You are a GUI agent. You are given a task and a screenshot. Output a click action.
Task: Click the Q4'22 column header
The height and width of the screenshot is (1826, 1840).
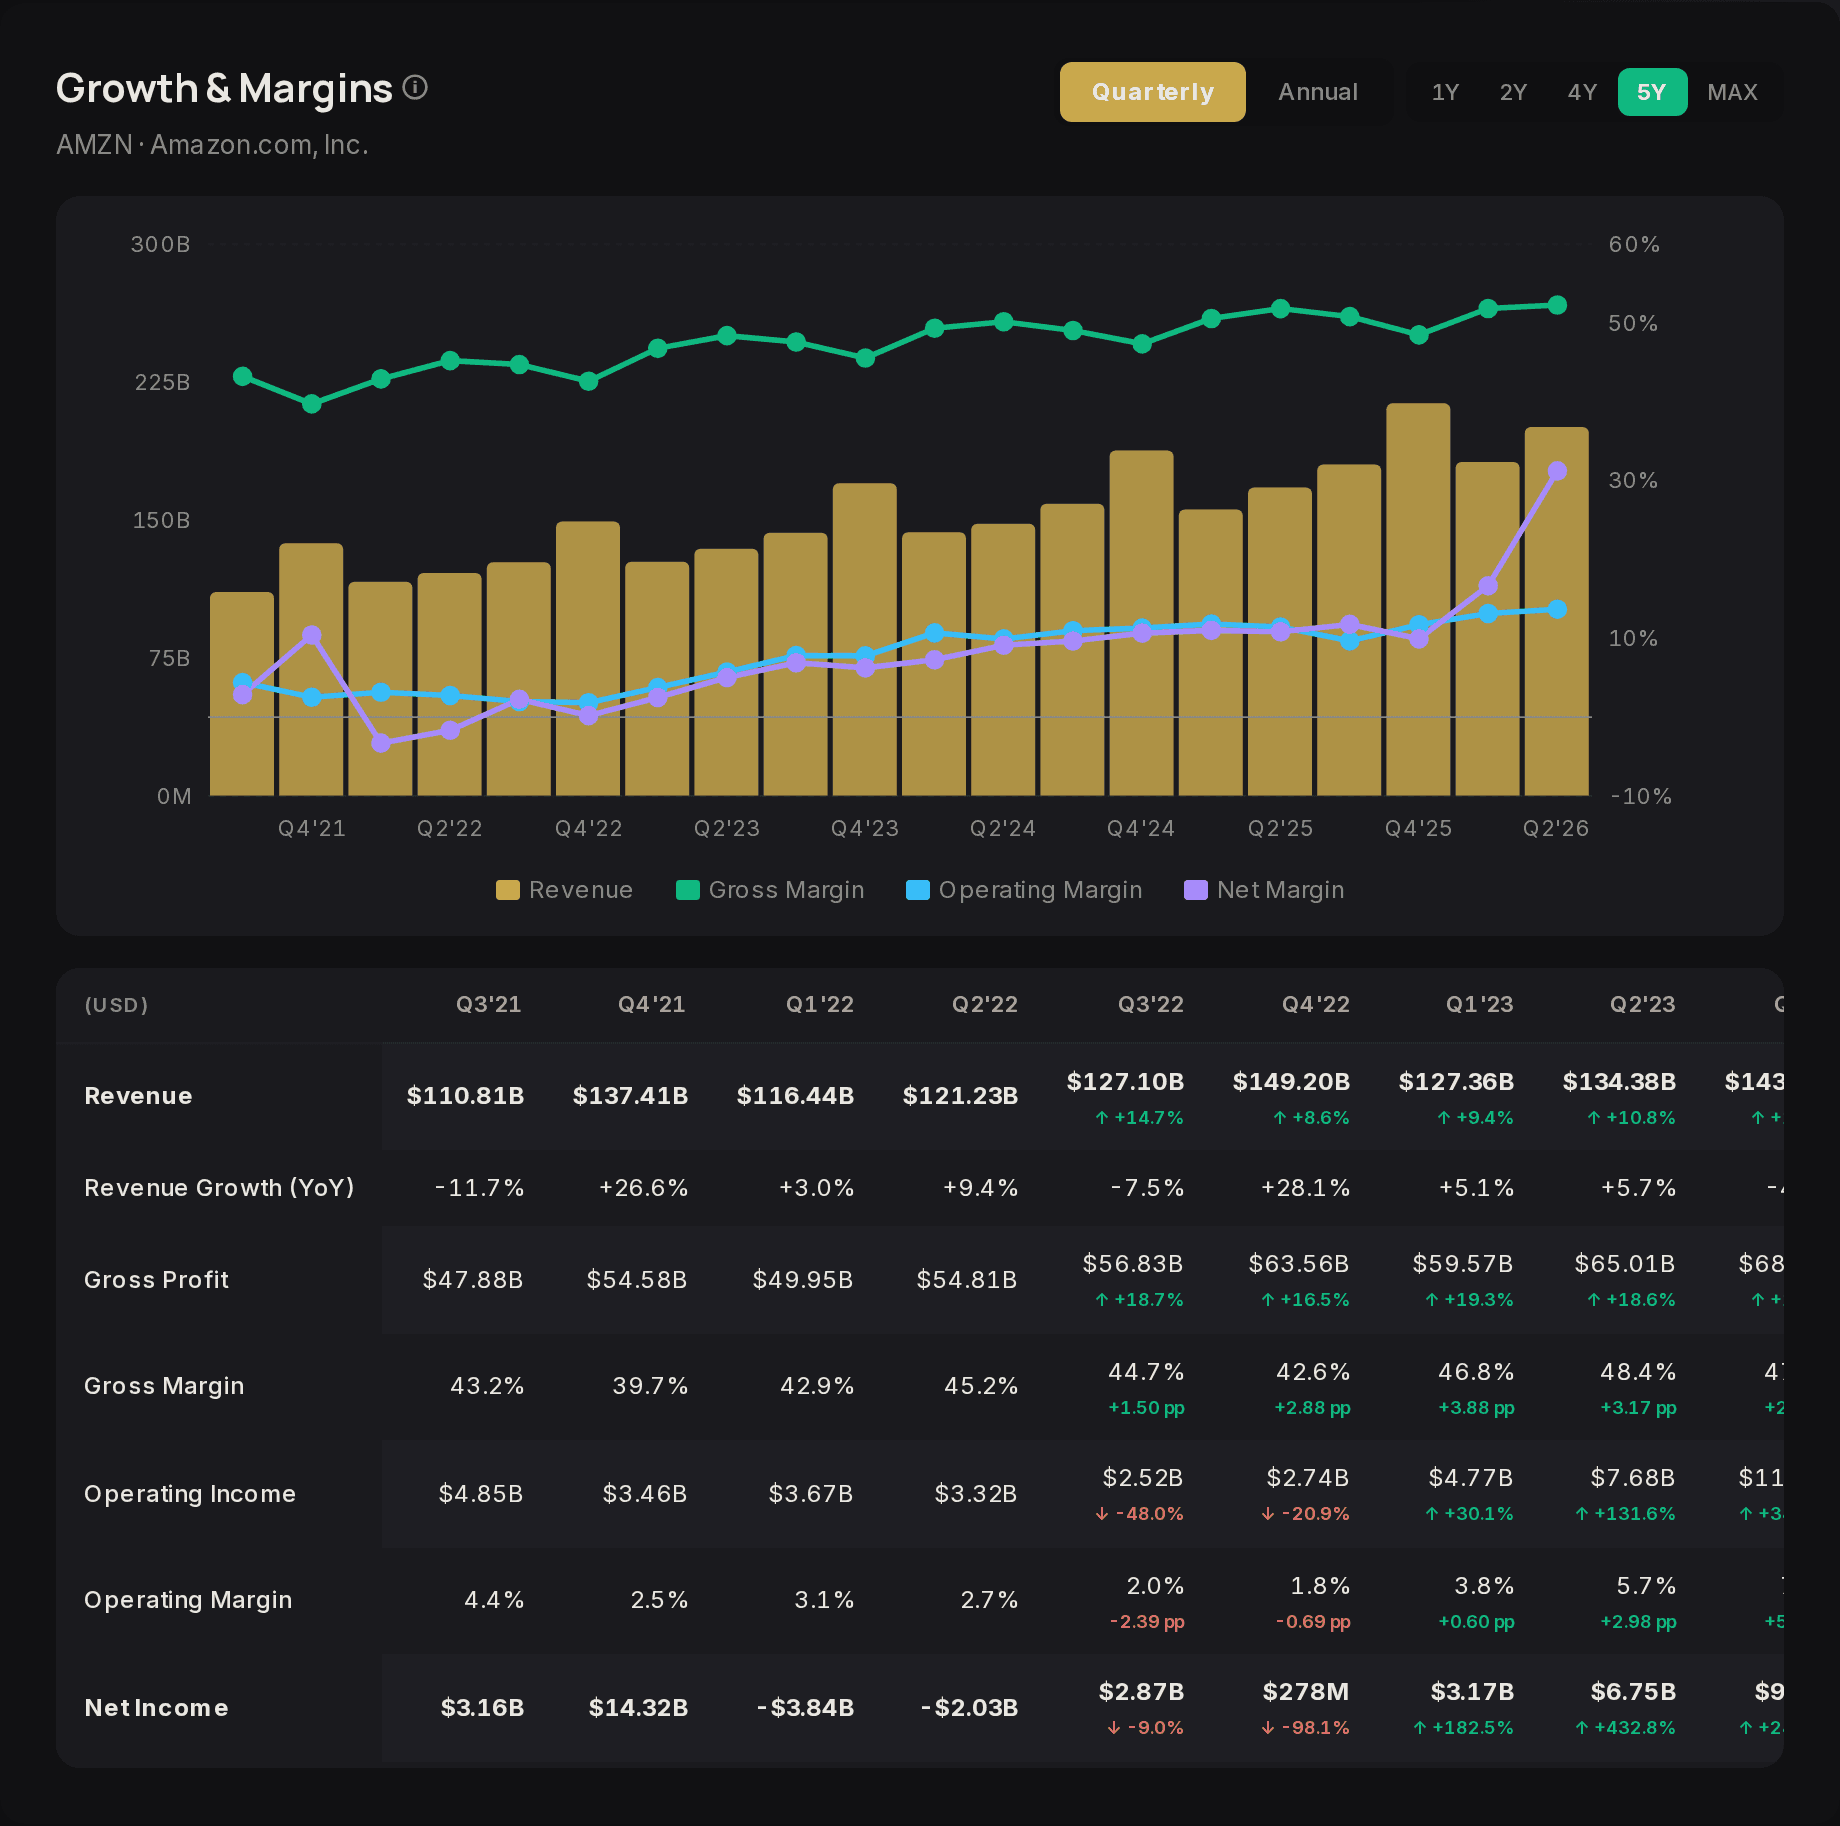(x=1316, y=1005)
